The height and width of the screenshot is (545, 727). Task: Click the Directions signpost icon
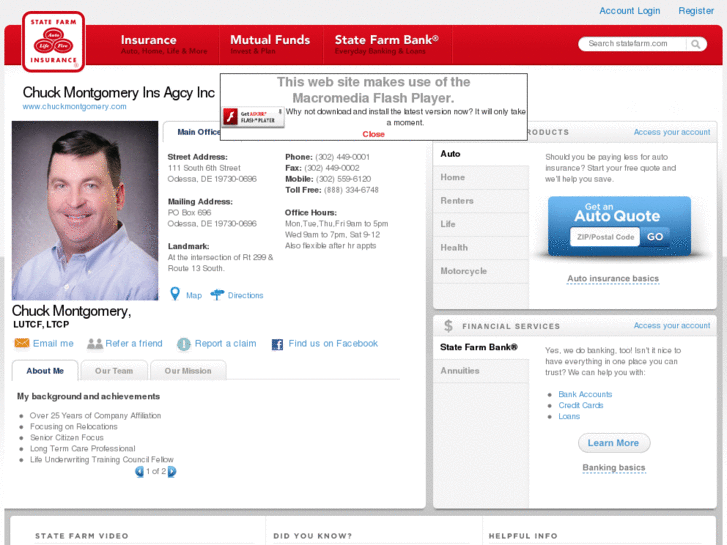click(x=217, y=295)
